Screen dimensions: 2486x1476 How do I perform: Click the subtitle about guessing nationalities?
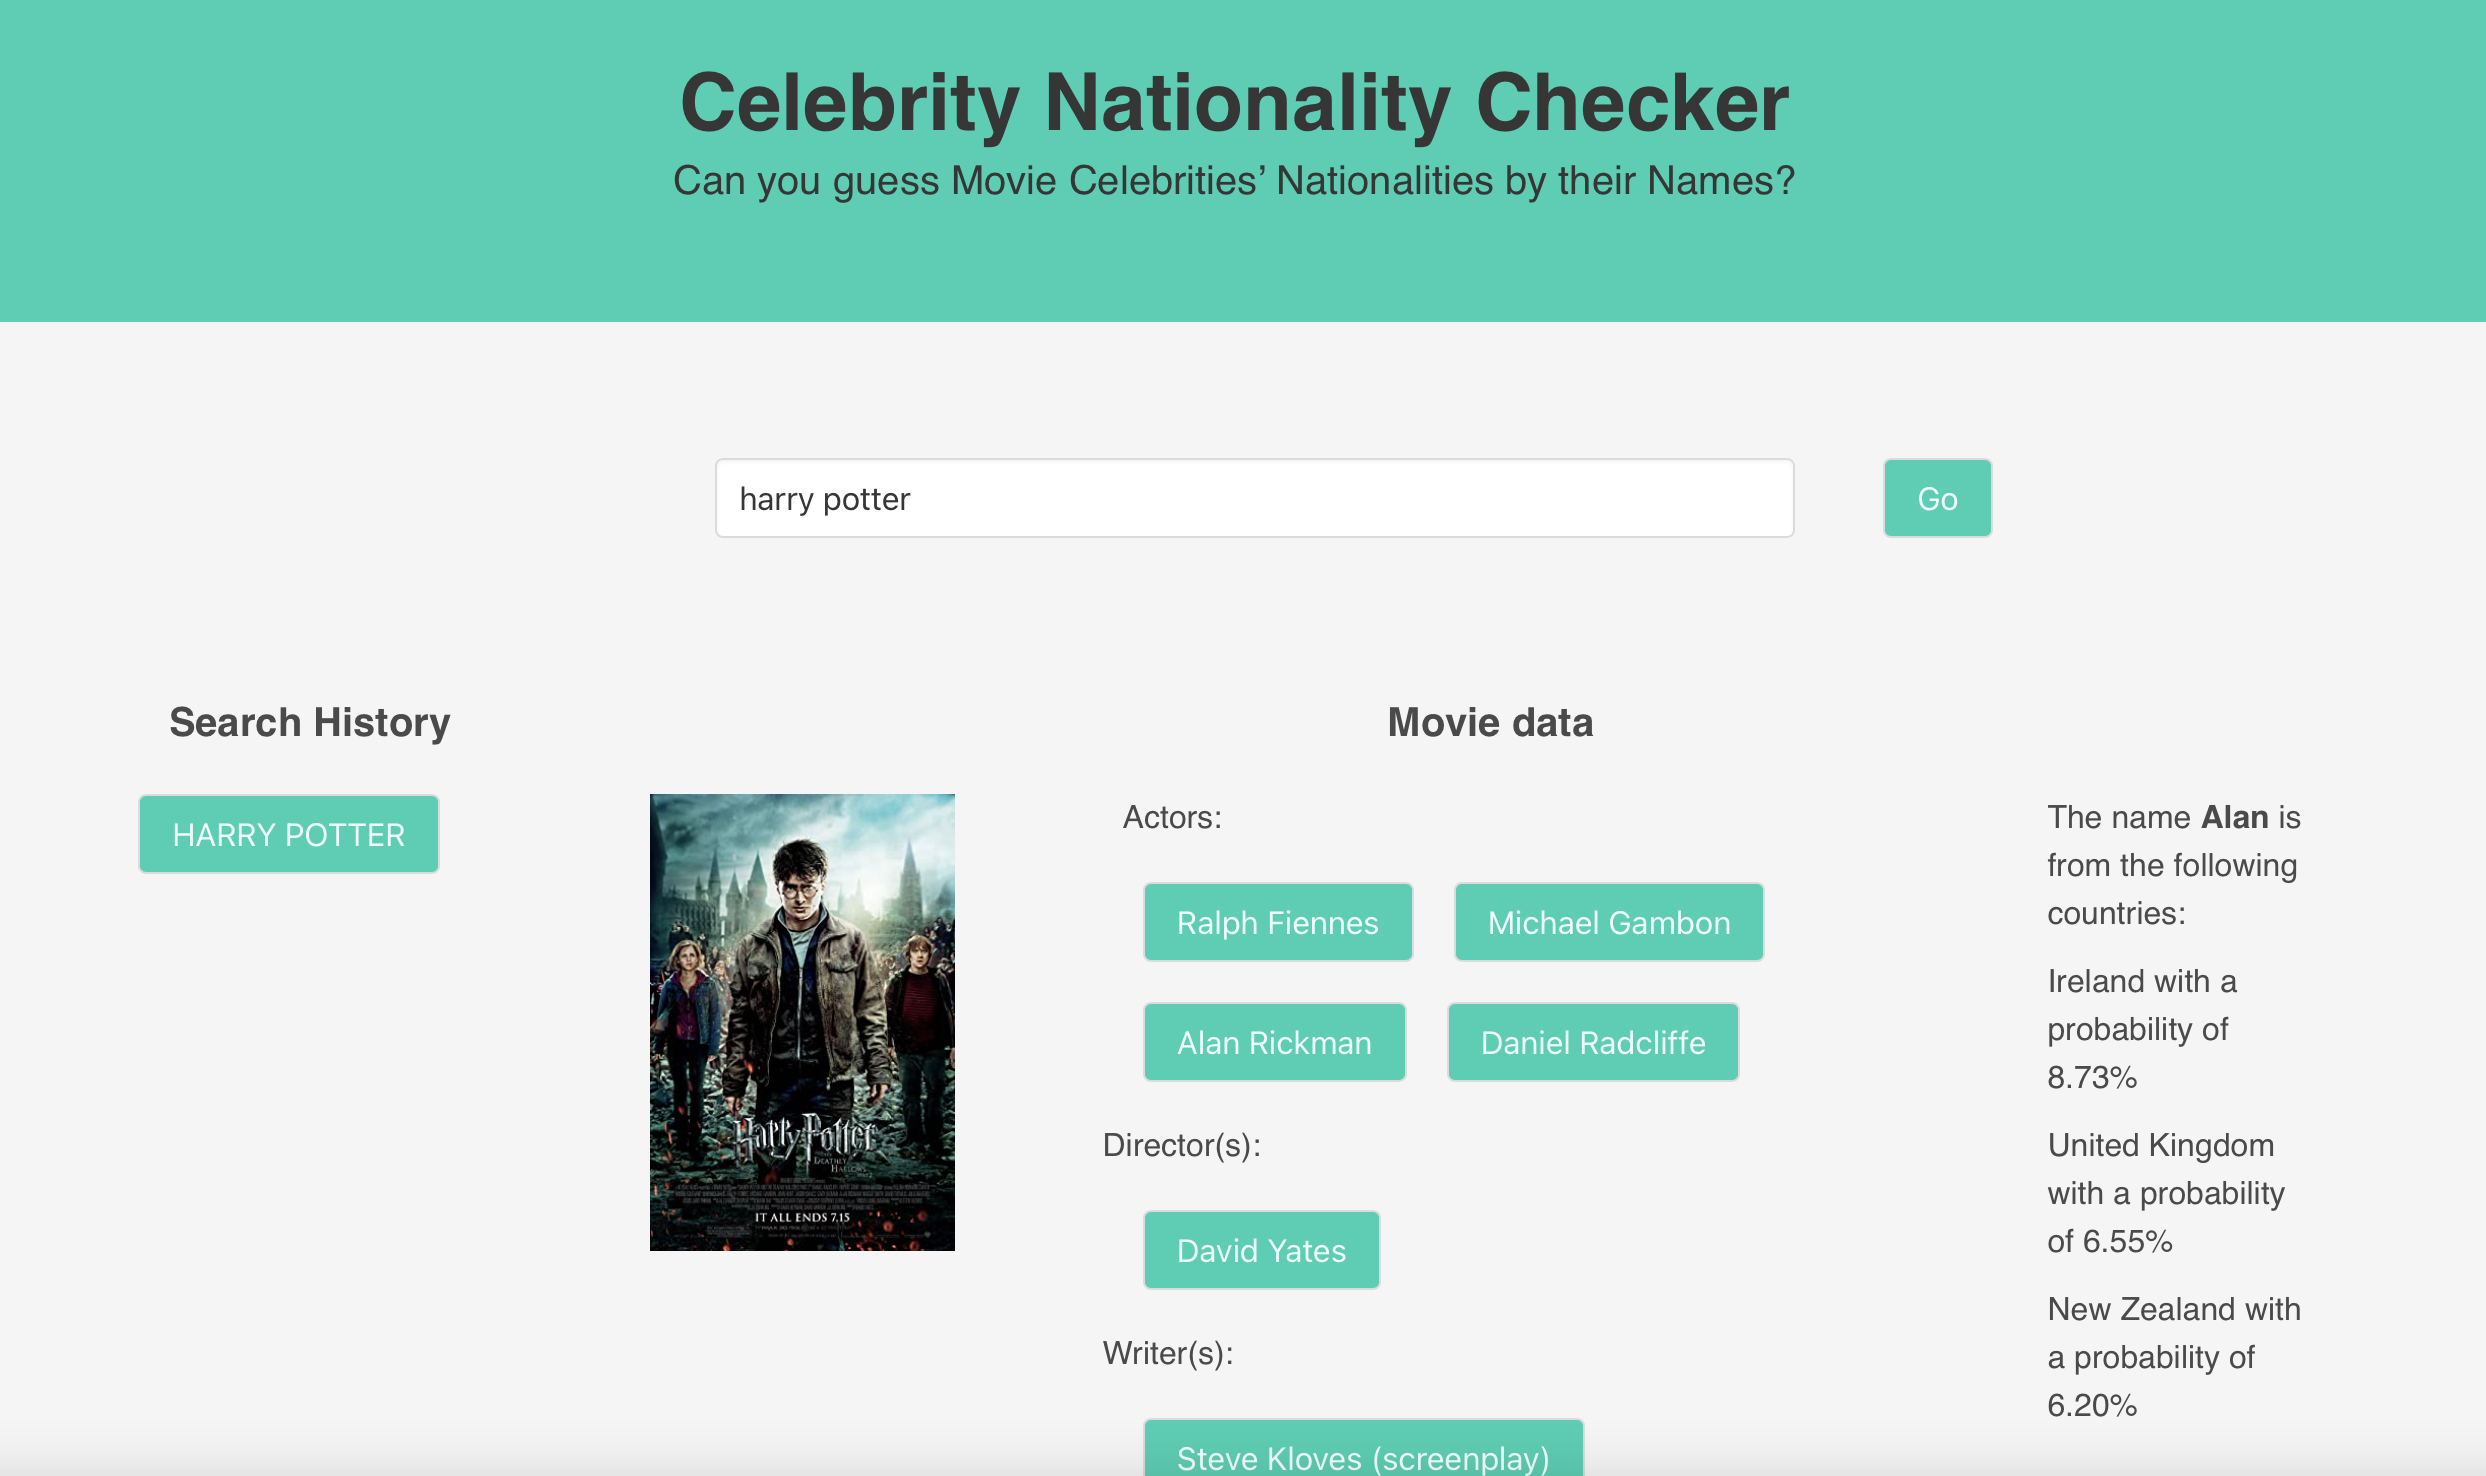tap(1234, 181)
